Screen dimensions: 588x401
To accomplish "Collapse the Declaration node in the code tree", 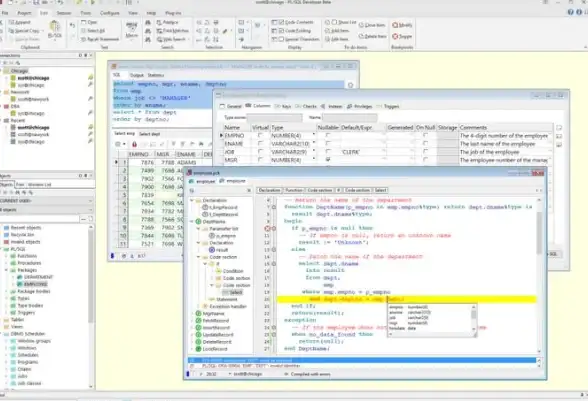I will (x=192, y=200).
